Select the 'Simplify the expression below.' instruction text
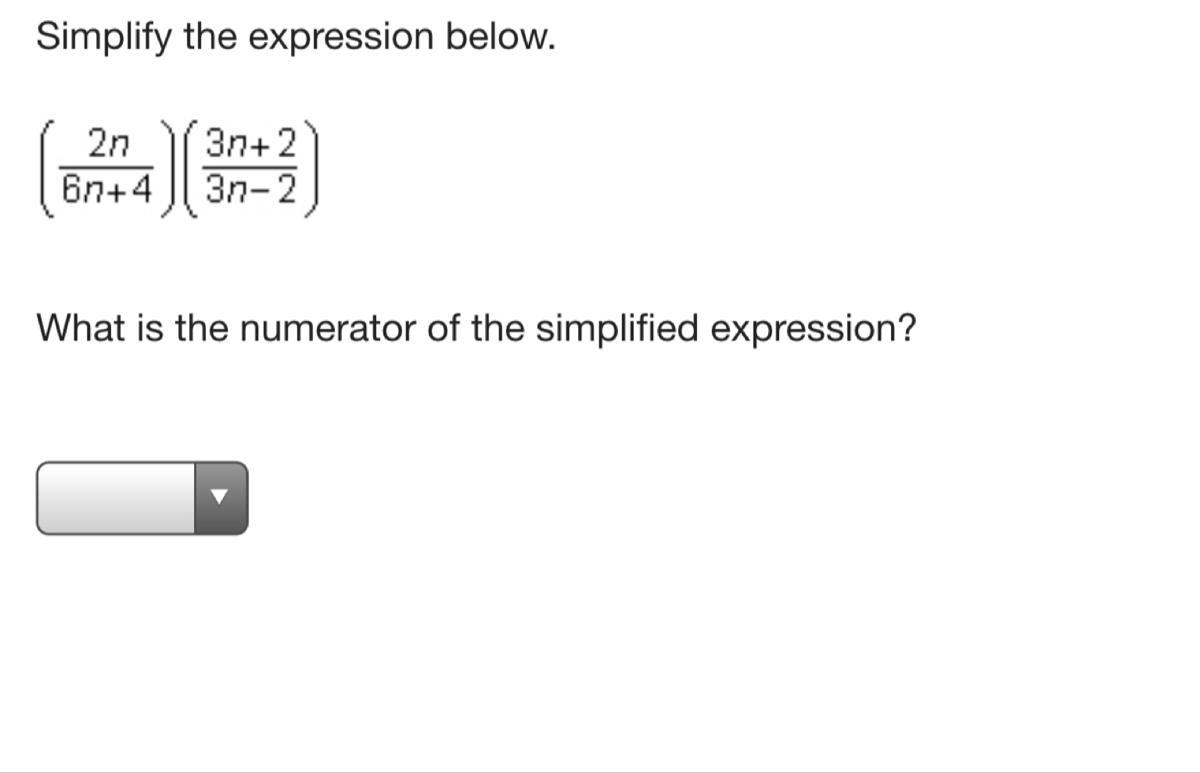Image resolution: width=1200 pixels, height=773 pixels. (x=295, y=38)
